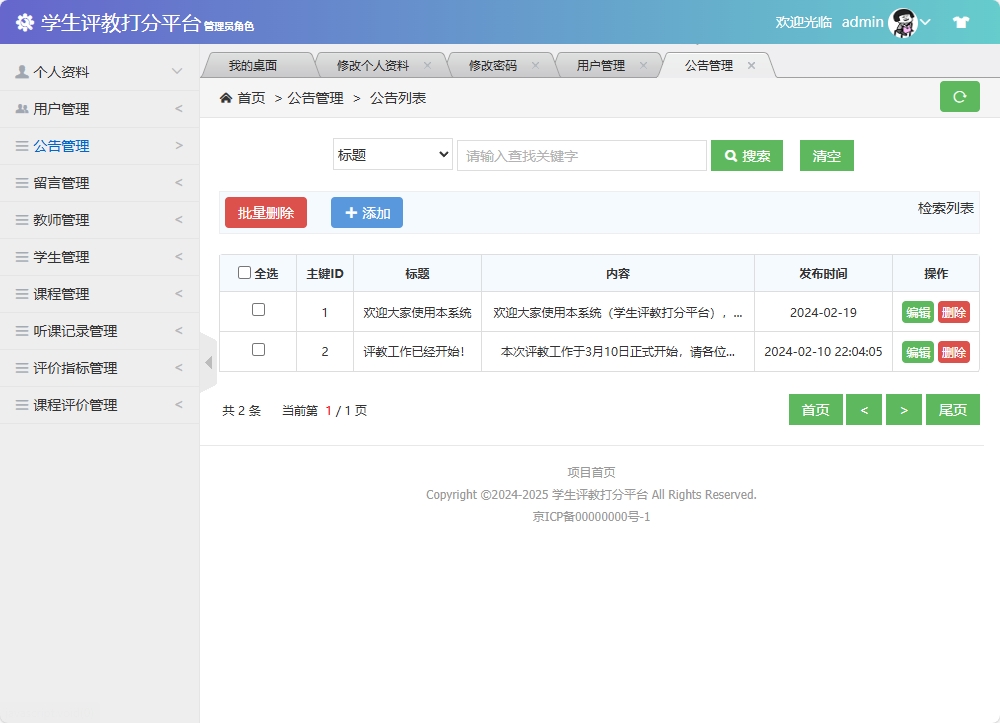
Task: Click 批量删除 to delete selected items
Action: tap(265, 213)
